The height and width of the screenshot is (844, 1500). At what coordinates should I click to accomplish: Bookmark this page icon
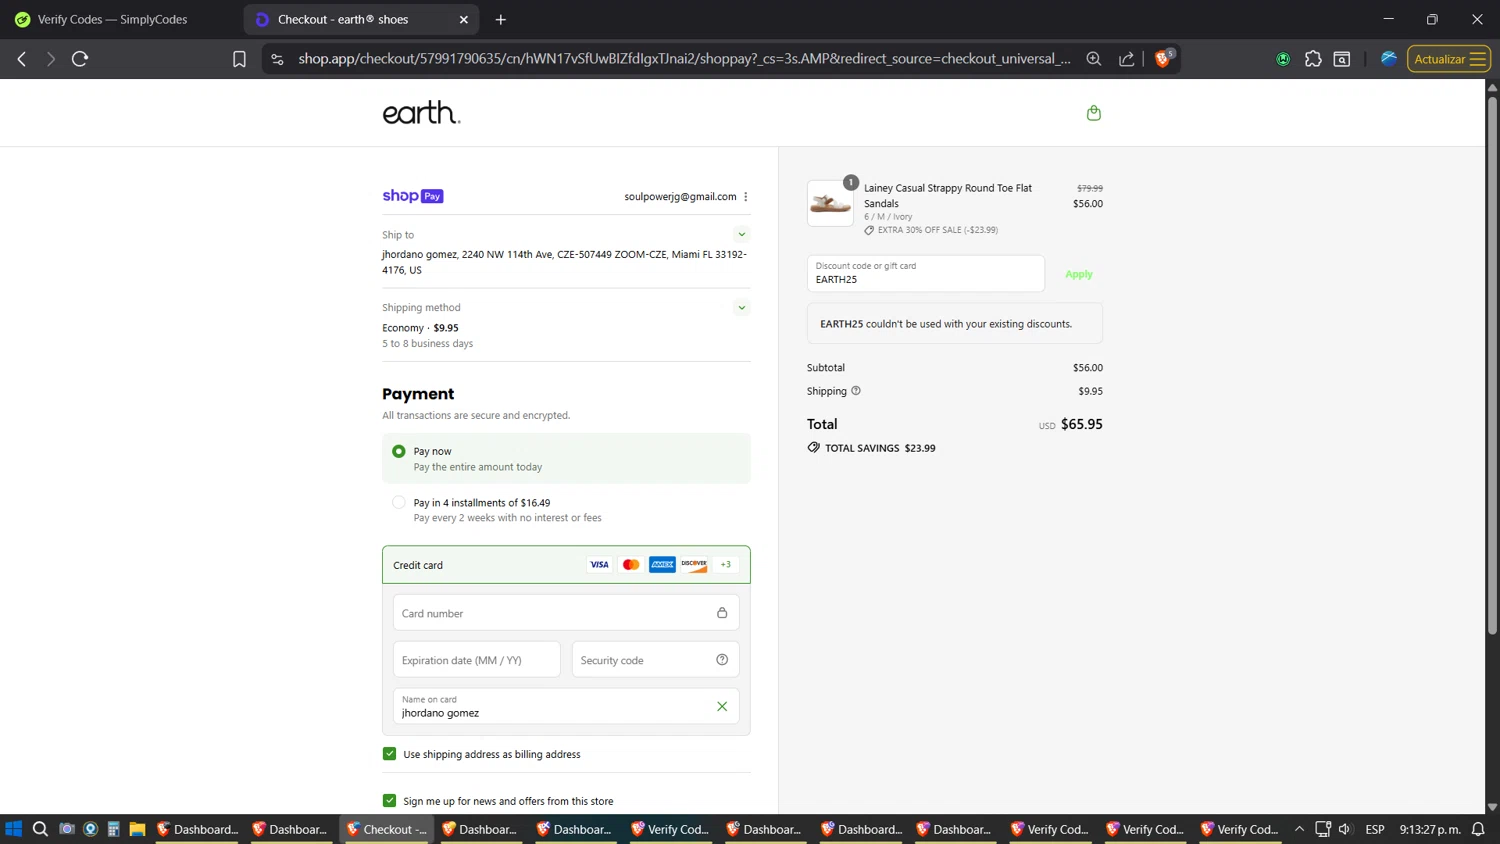[239, 59]
